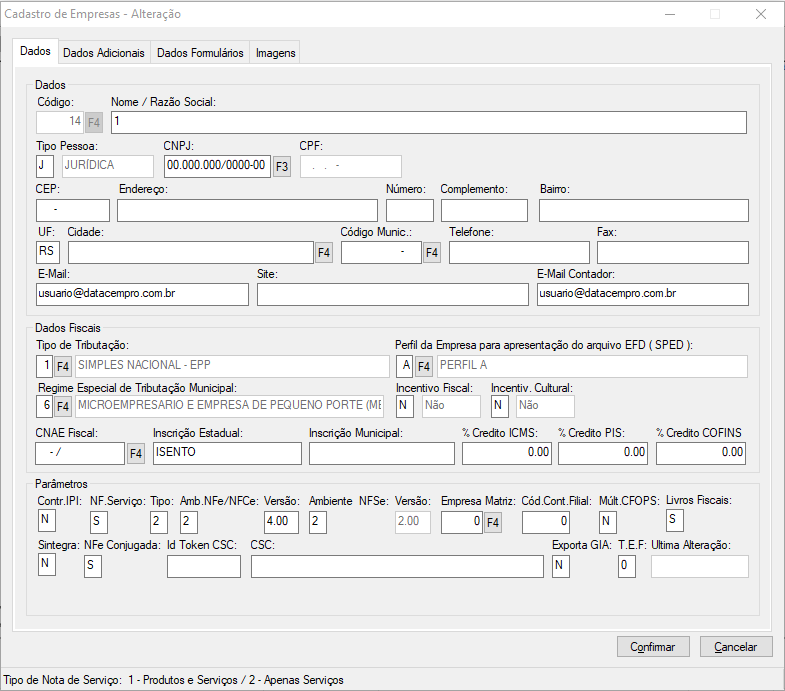Select the NF.Serviço box
785x691 pixels.
pyautogui.click(x=99, y=522)
